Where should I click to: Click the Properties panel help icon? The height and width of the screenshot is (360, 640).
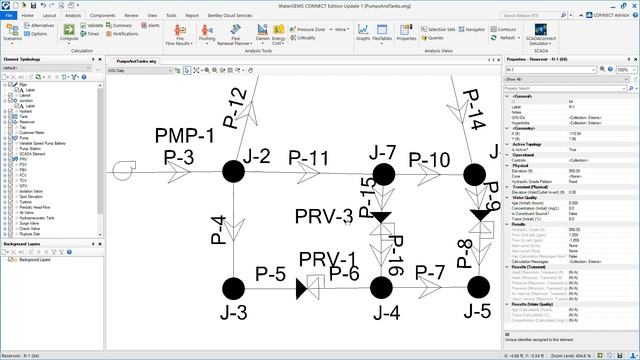click(610, 70)
